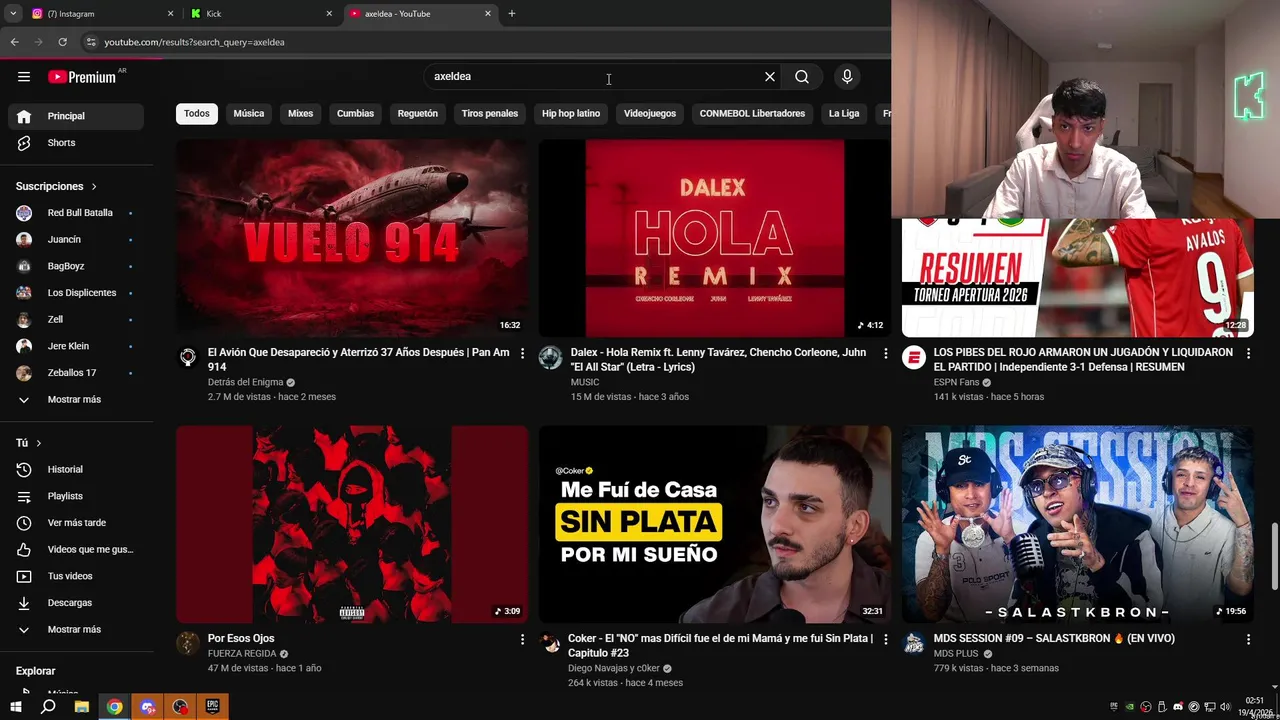Open Videos que me gustan list
This screenshot has height=720, width=1280.
click(76, 550)
